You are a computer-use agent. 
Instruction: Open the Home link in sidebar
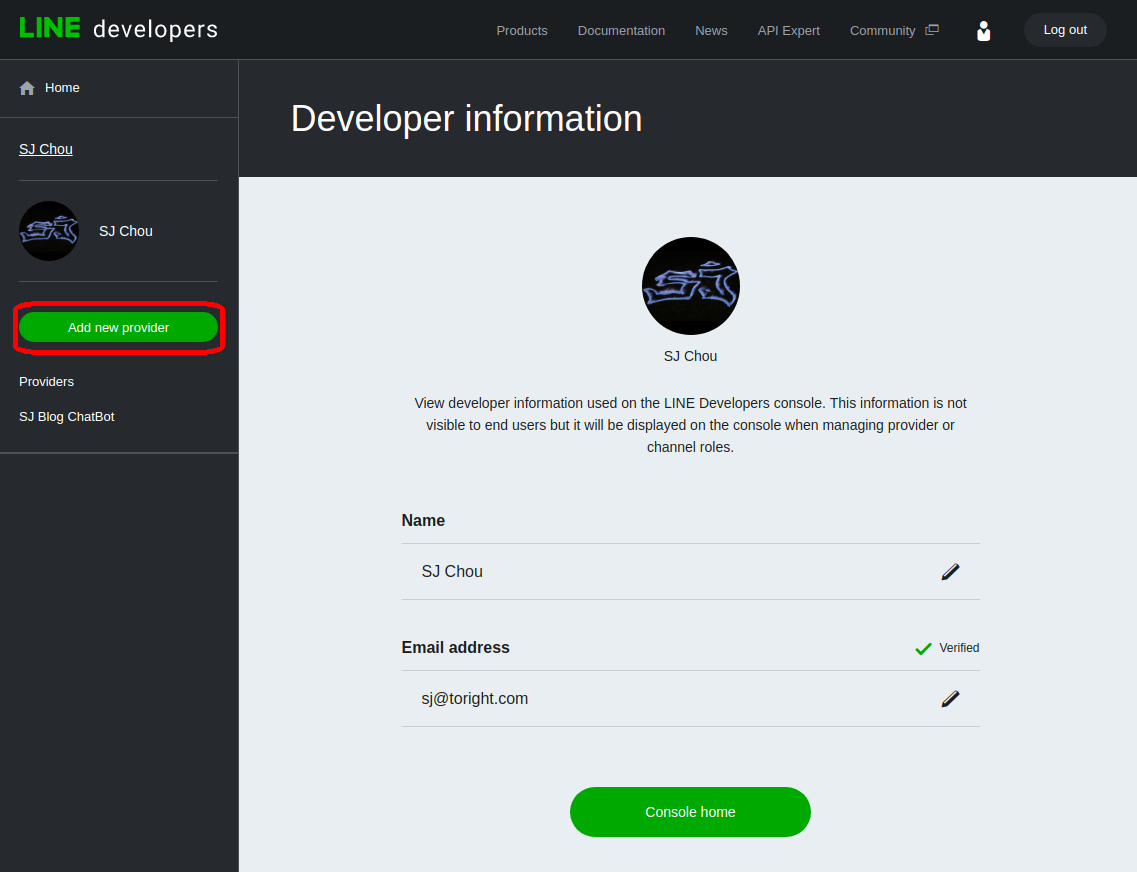click(x=62, y=88)
